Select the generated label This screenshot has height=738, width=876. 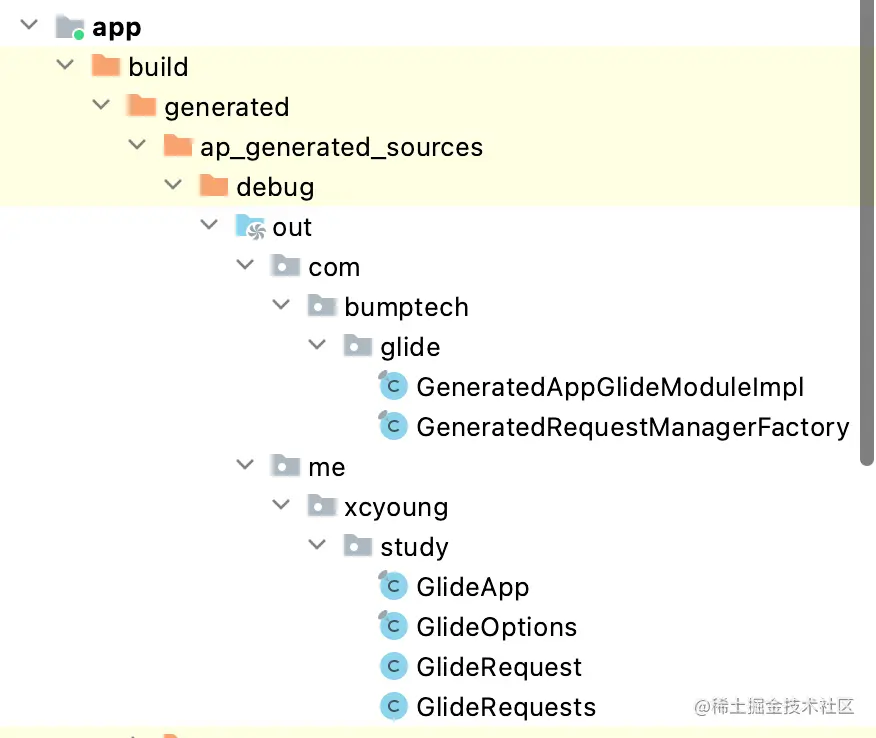point(227,107)
